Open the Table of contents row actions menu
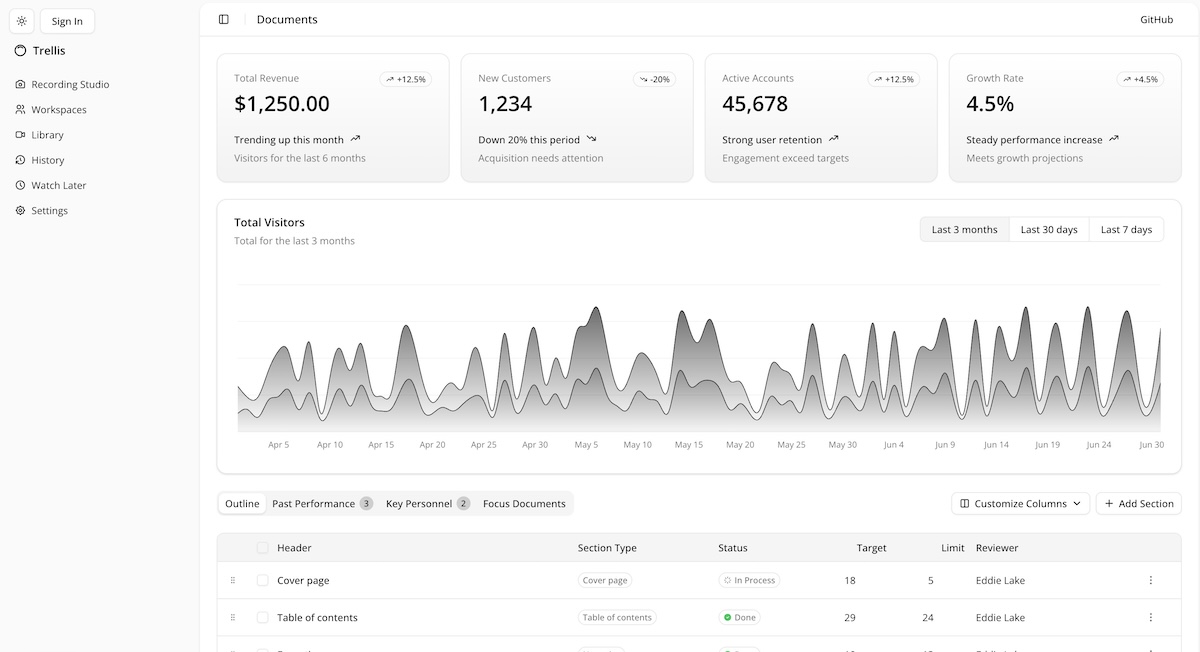 click(x=1150, y=618)
